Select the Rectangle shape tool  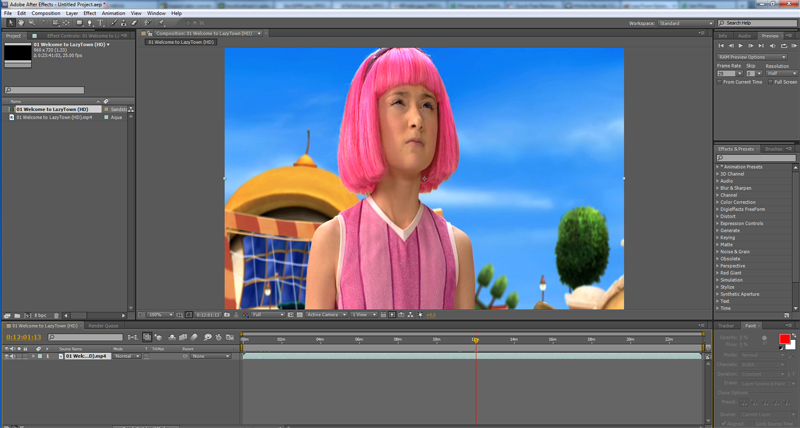coord(79,23)
